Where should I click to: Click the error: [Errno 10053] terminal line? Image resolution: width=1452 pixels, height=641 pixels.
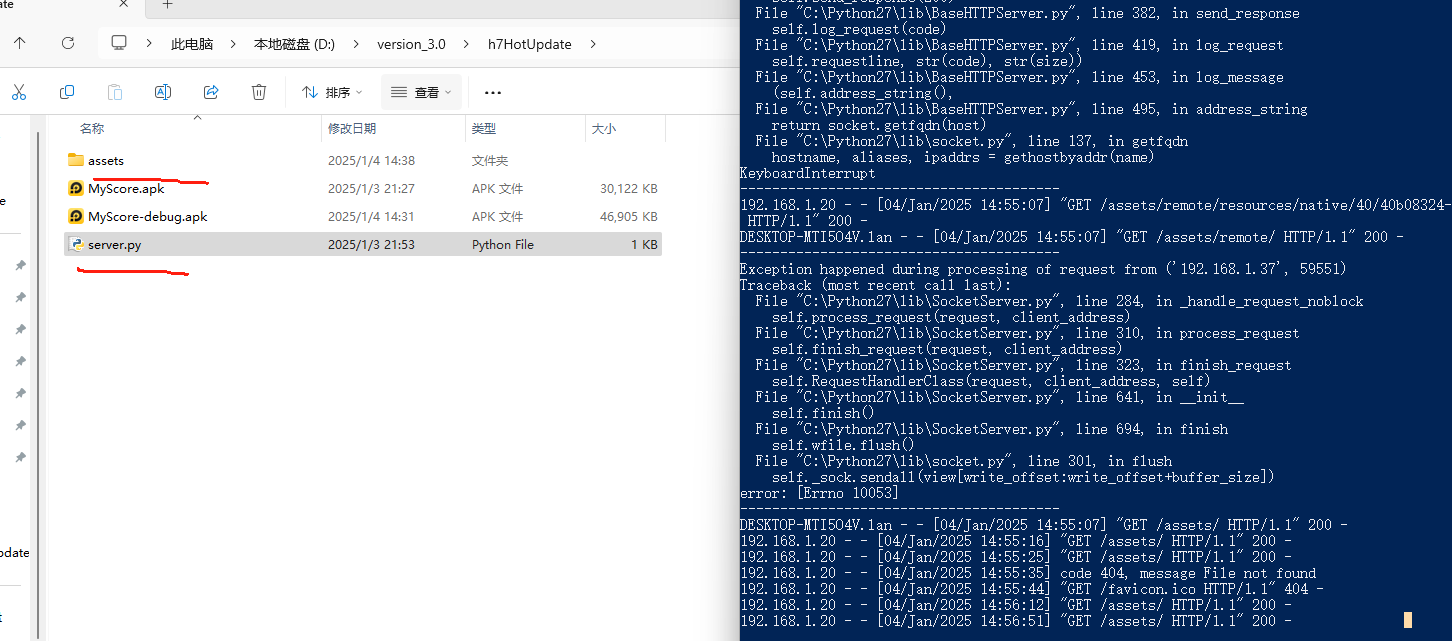(x=819, y=493)
